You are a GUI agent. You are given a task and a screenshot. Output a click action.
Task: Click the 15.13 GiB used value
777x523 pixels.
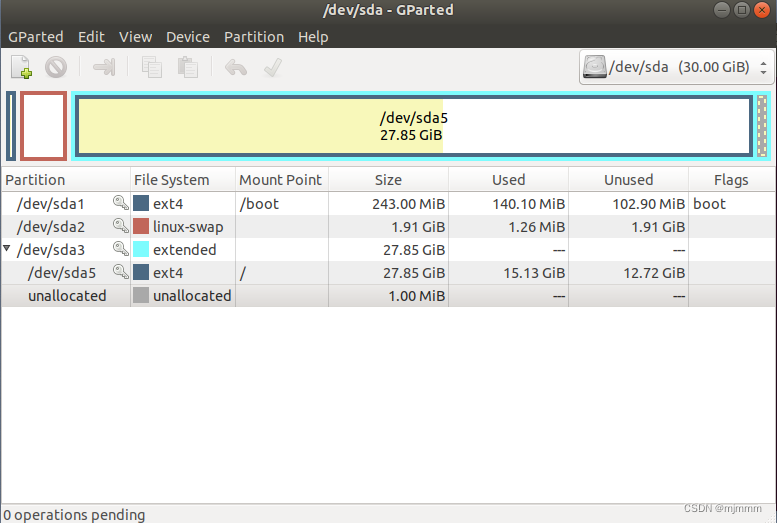tap(534, 273)
